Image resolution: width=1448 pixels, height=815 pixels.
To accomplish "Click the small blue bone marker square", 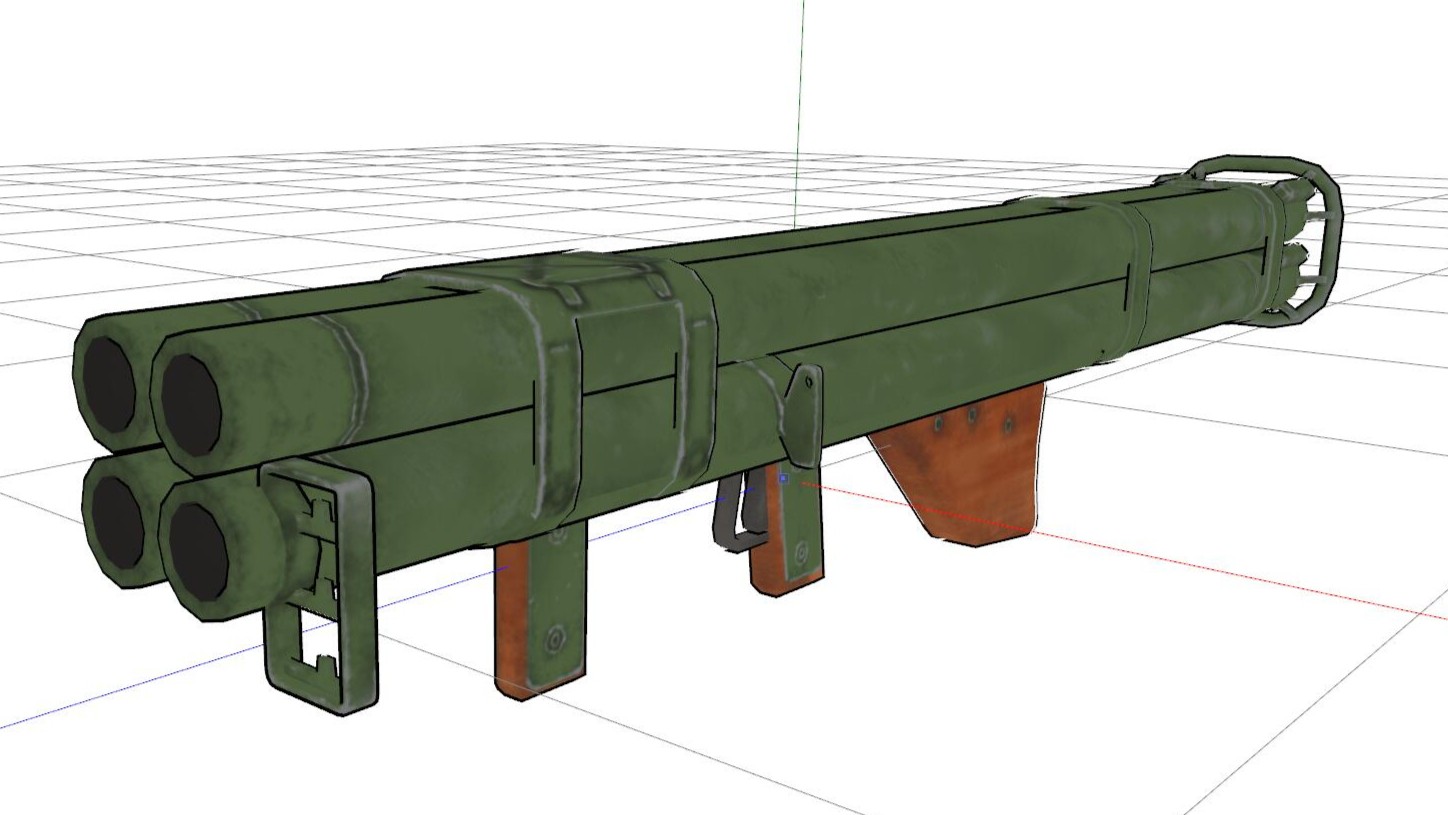I will coord(783,479).
